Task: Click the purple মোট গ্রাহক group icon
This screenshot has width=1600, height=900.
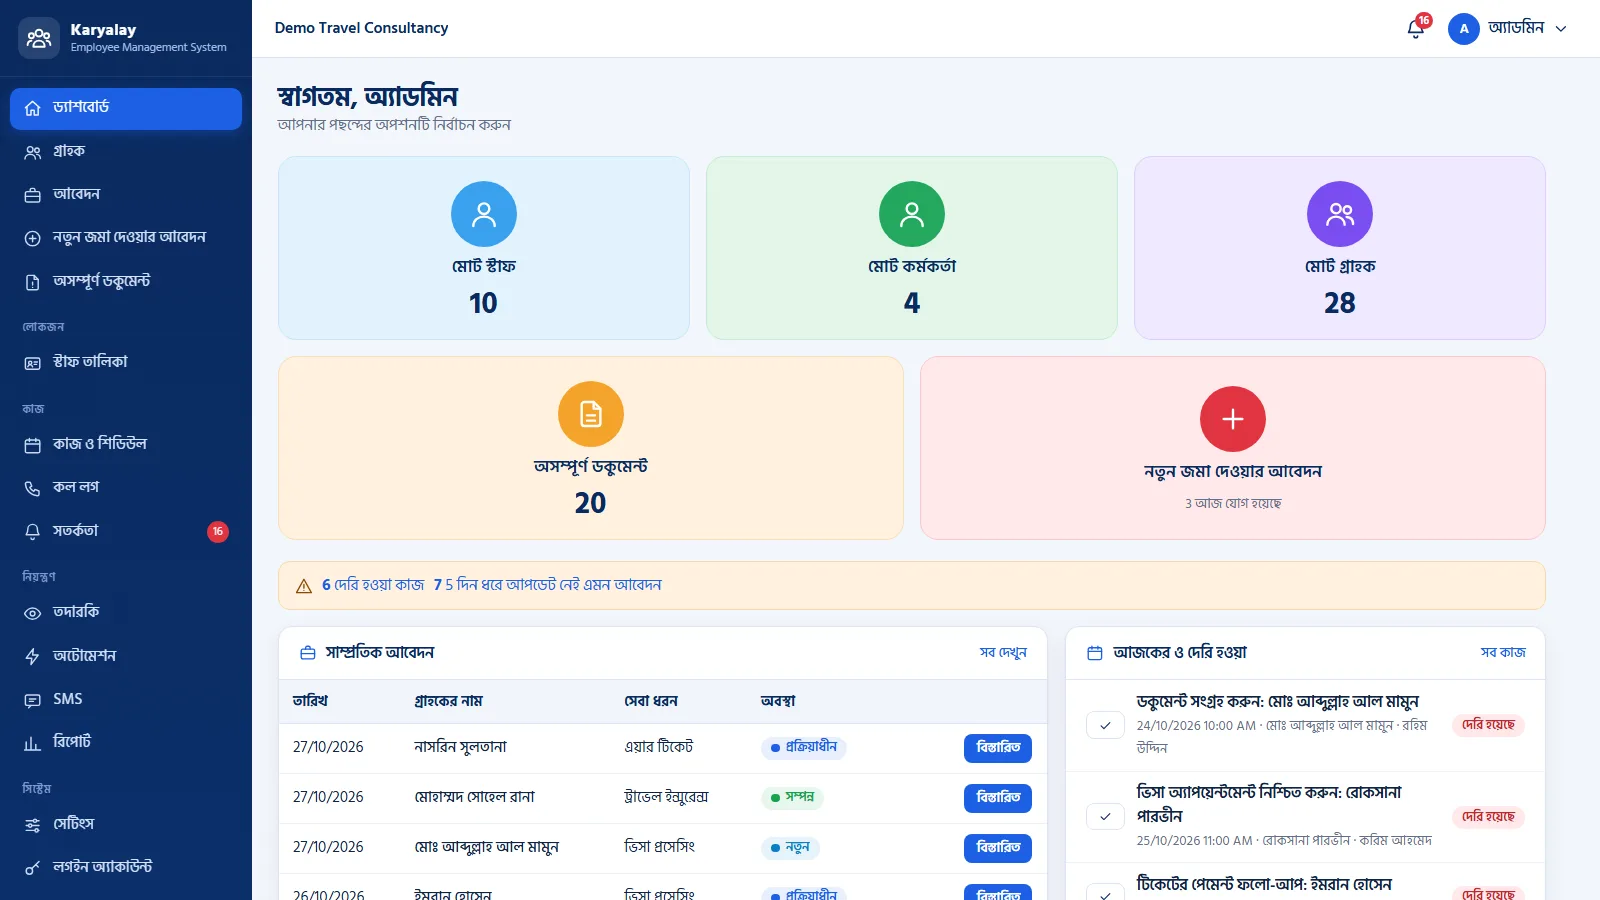Action: (x=1340, y=214)
